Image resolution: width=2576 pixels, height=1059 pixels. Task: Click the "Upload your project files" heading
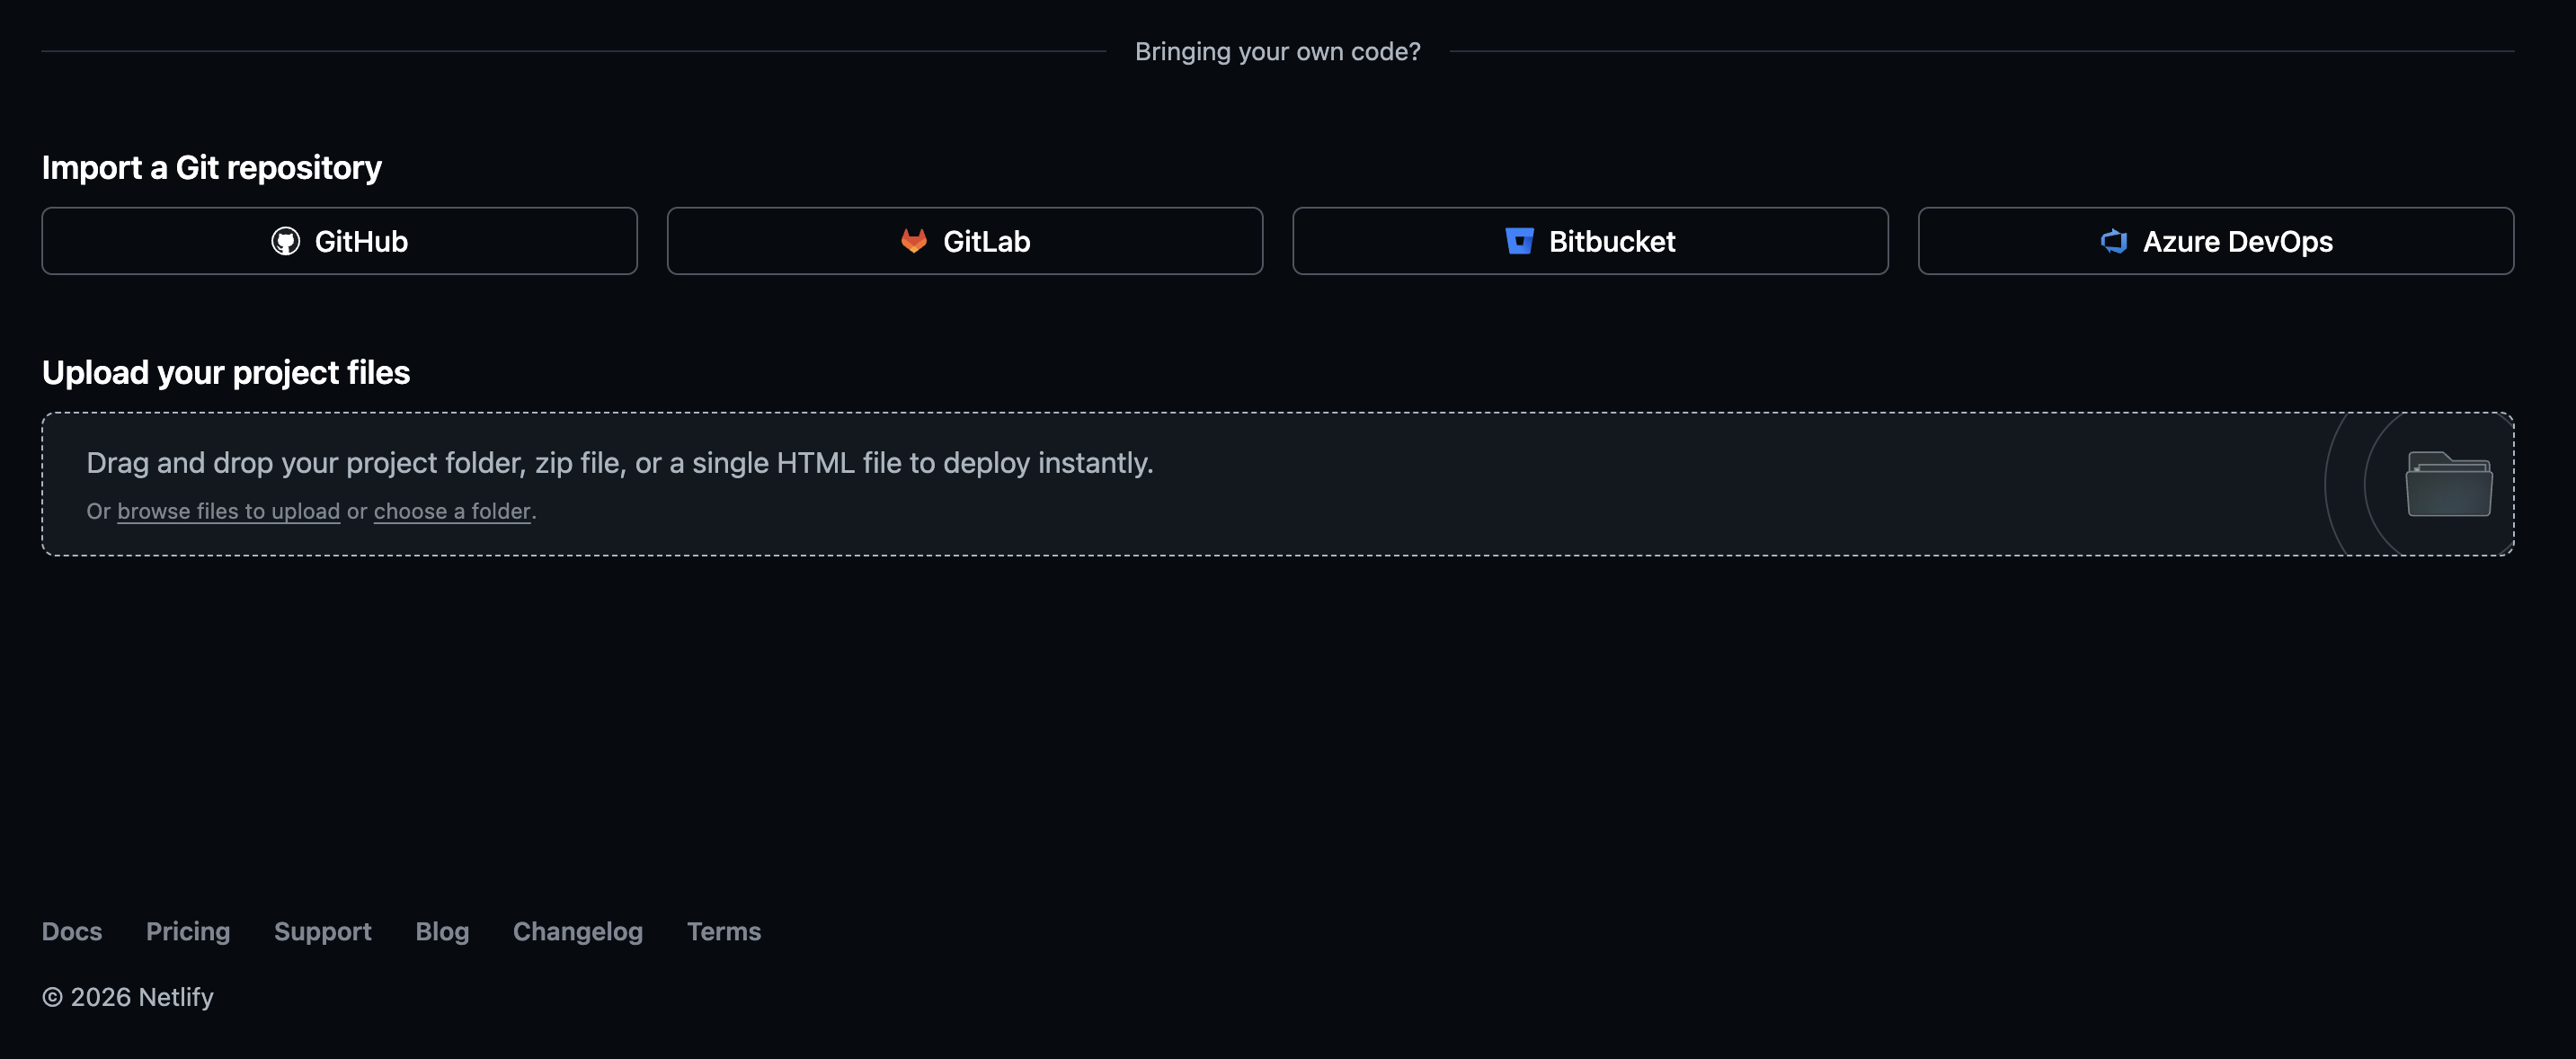pyautogui.click(x=226, y=372)
